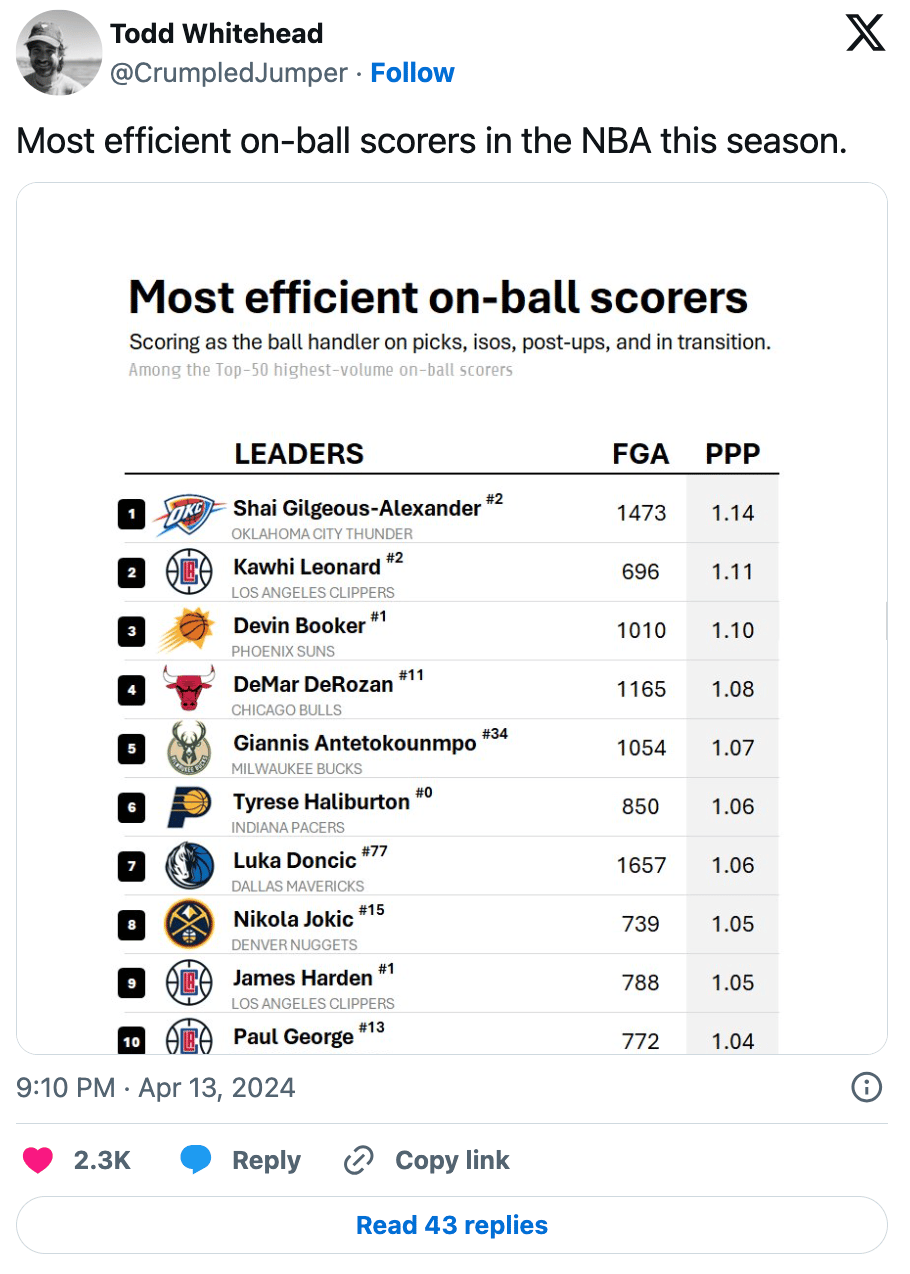The image size is (910, 1274).
Task: Click the Chicago Bulls logo
Action: (x=188, y=690)
